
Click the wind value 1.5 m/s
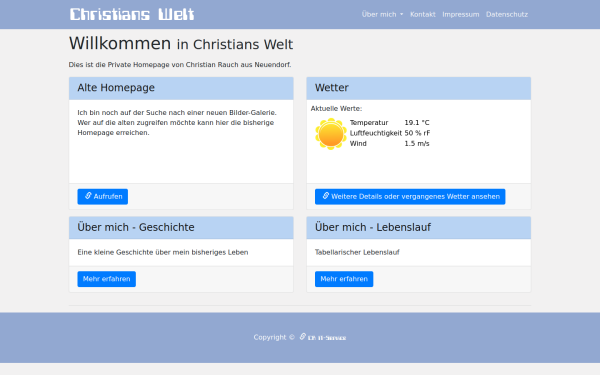417,143
